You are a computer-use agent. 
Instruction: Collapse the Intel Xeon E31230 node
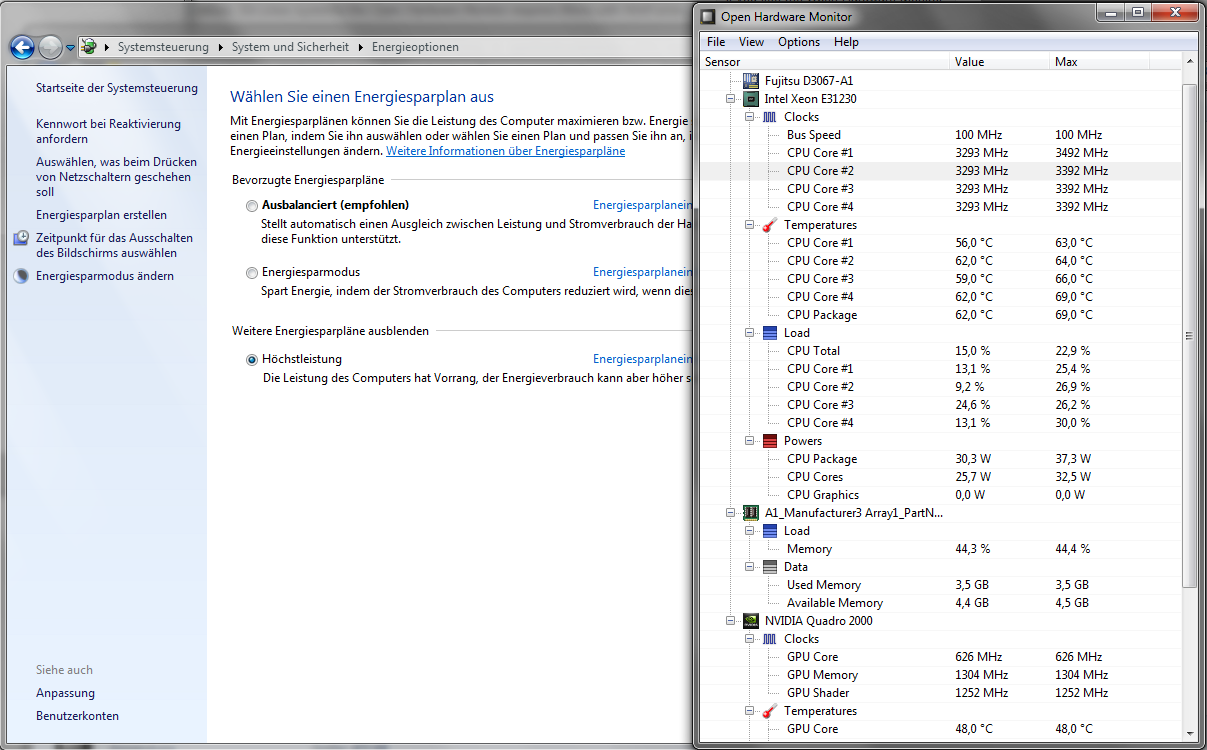732,99
